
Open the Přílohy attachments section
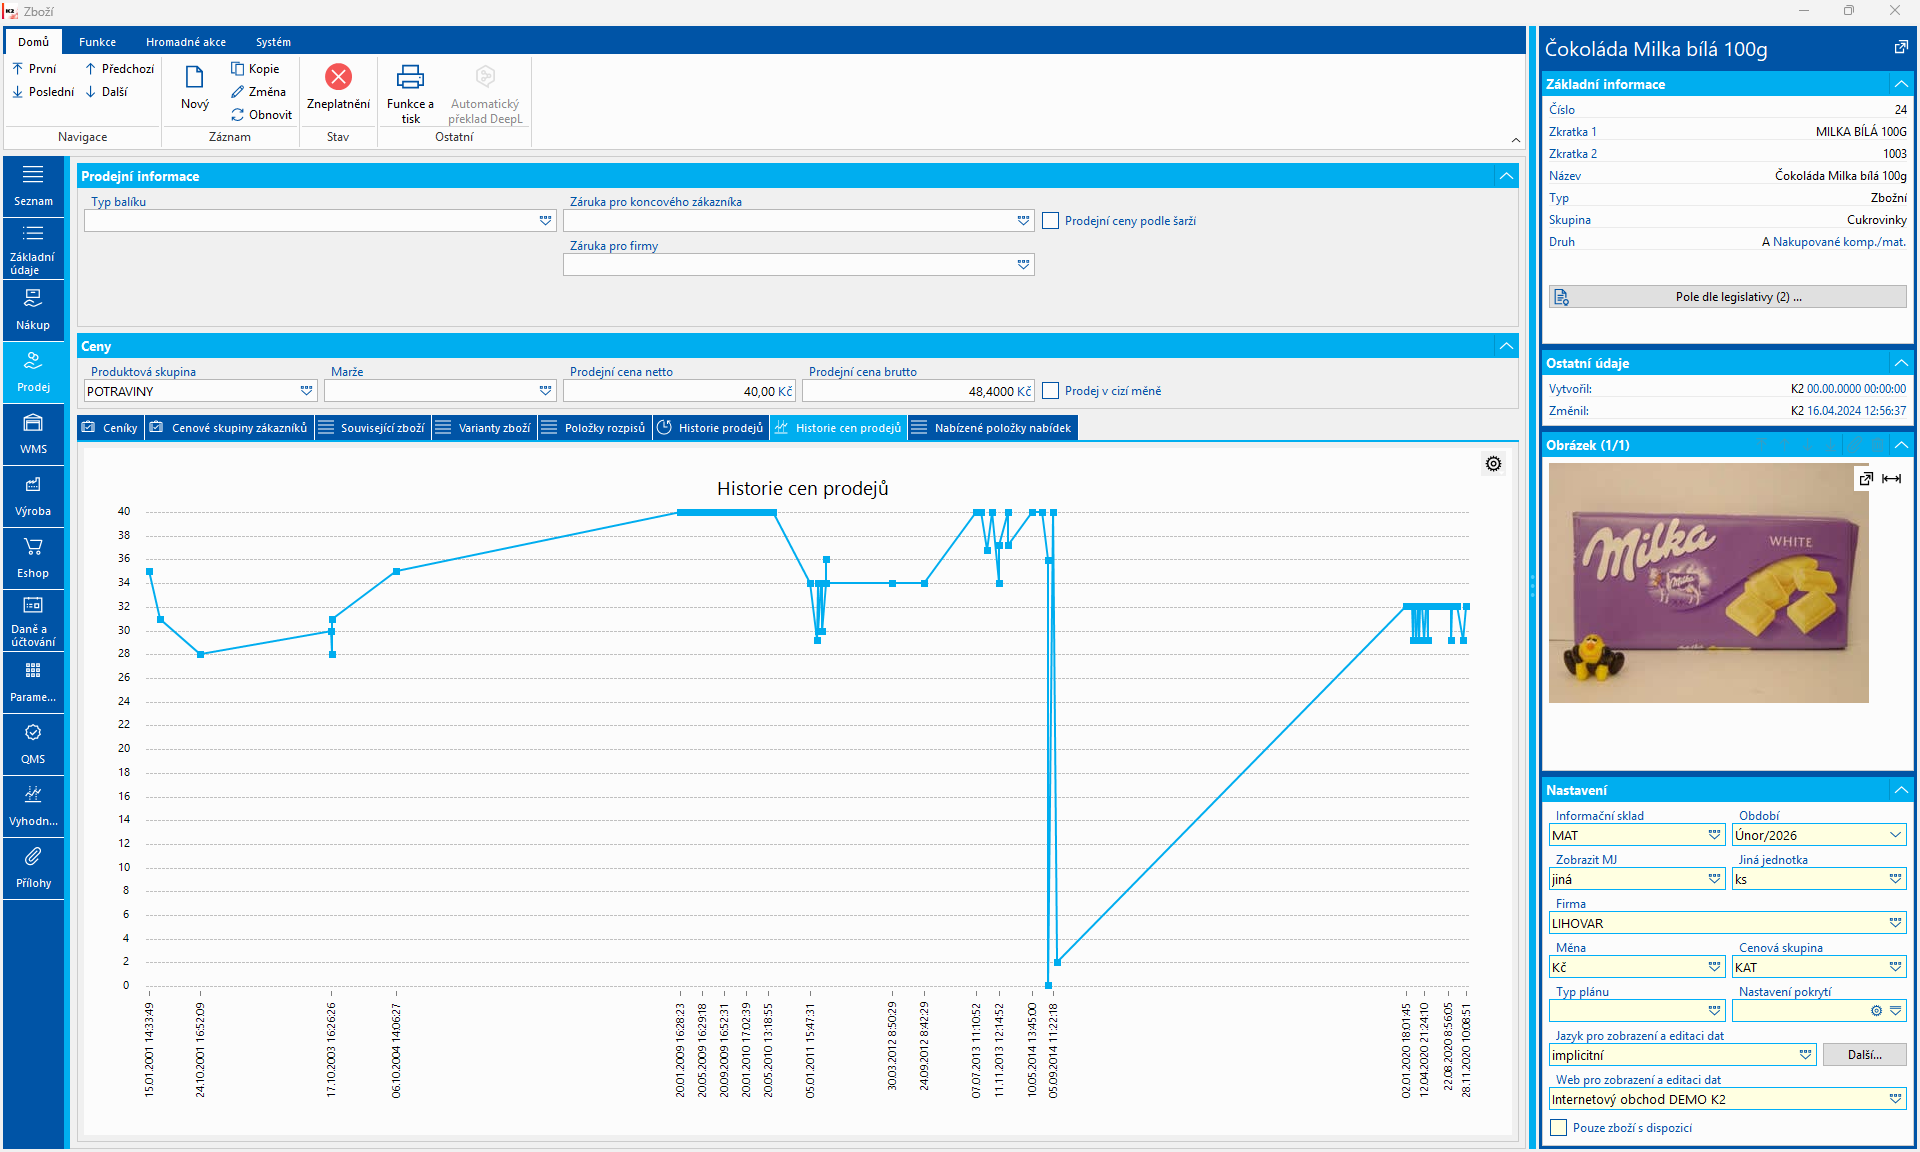(33, 868)
